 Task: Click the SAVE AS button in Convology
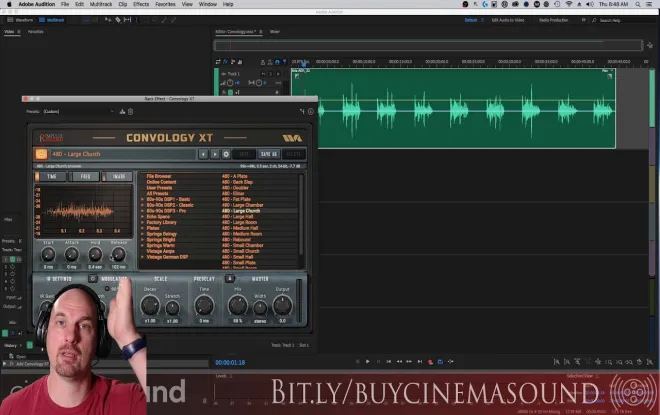[x=269, y=154]
